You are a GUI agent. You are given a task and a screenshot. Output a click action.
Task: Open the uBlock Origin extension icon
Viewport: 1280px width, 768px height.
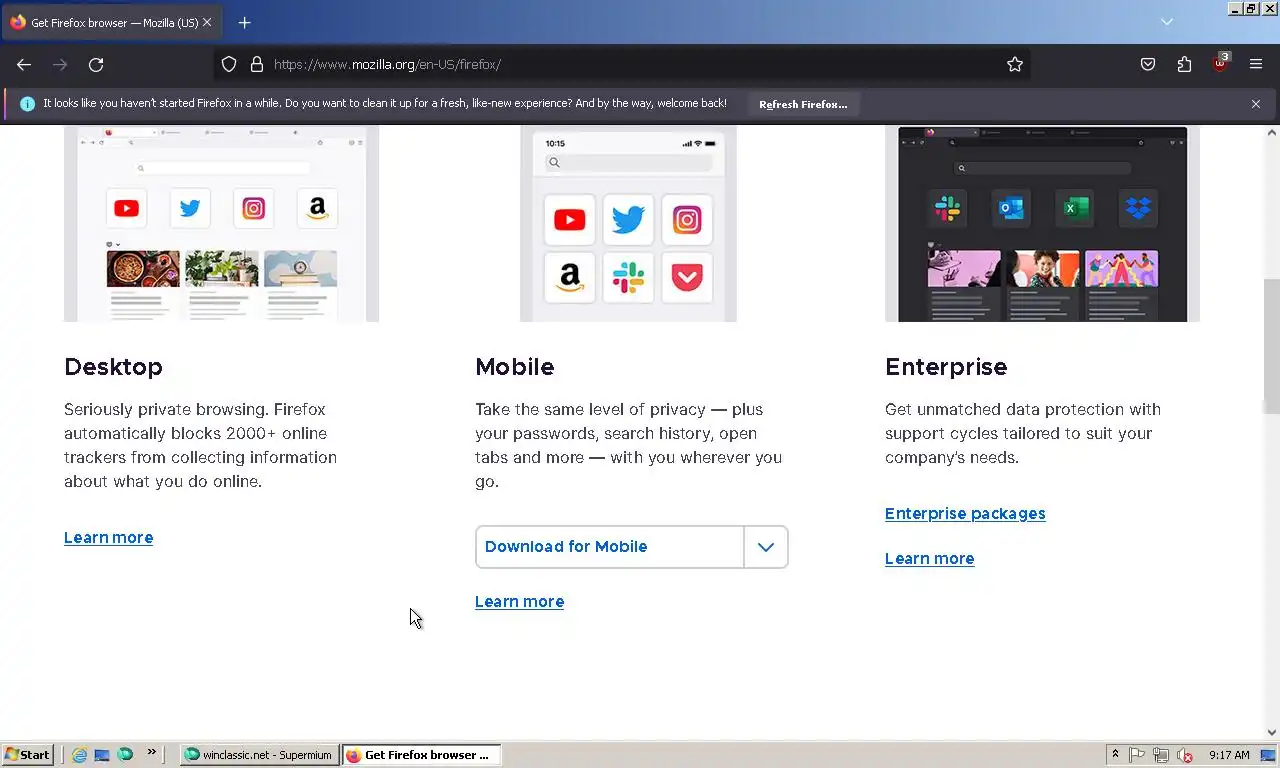pyautogui.click(x=1220, y=63)
